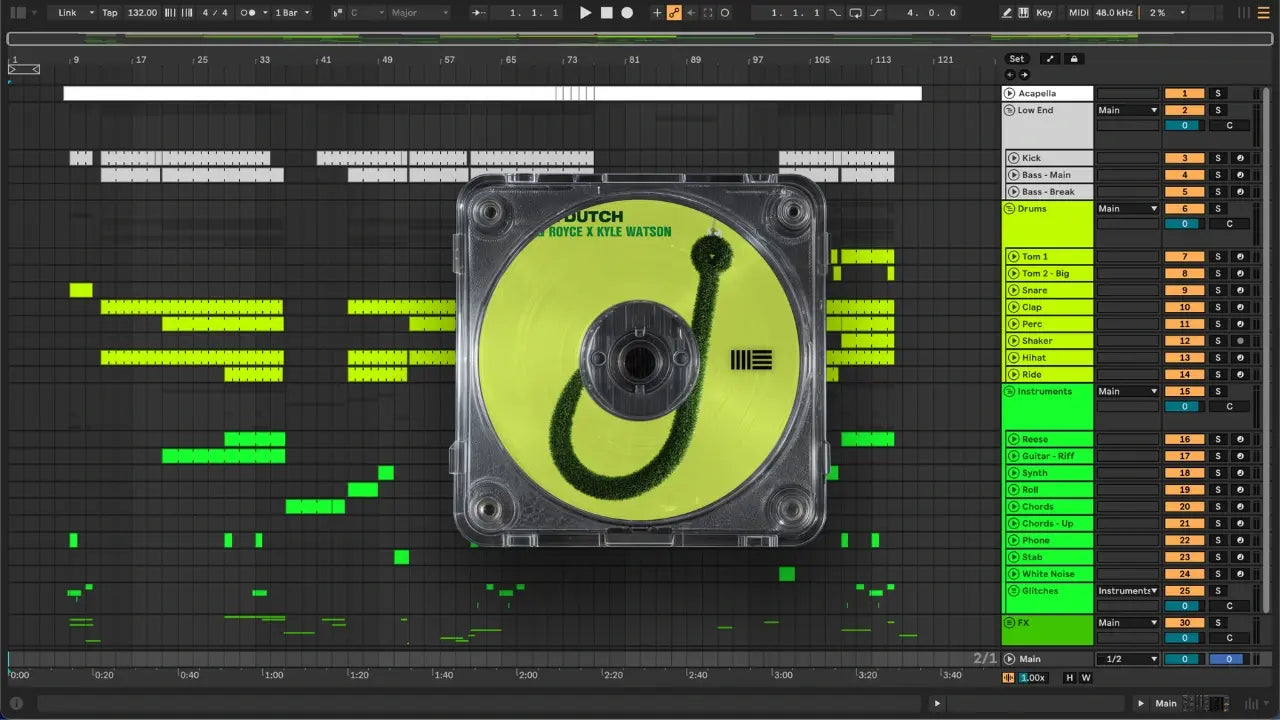Viewport: 1280px width, 720px height.
Task: Toggle the metronome icon
Action: click(x=249, y=13)
